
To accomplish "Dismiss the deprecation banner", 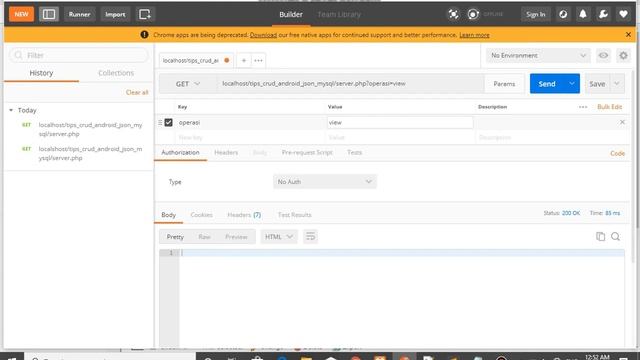I will (628, 35).
